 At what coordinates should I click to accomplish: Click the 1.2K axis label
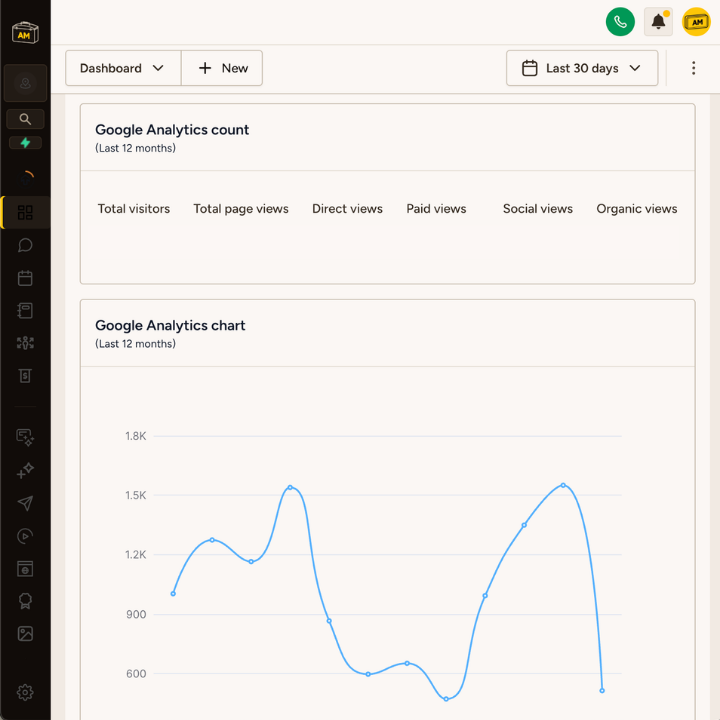135,555
